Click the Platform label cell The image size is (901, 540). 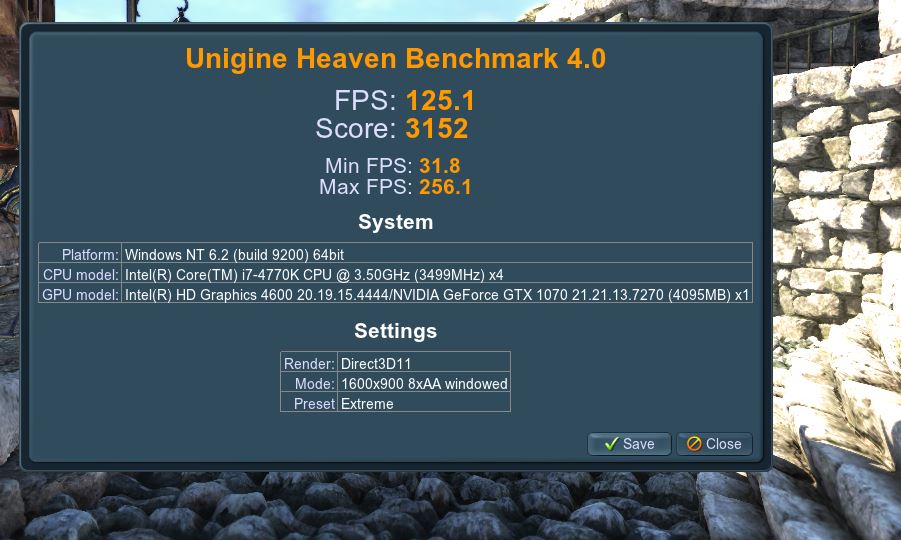click(80, 253)
